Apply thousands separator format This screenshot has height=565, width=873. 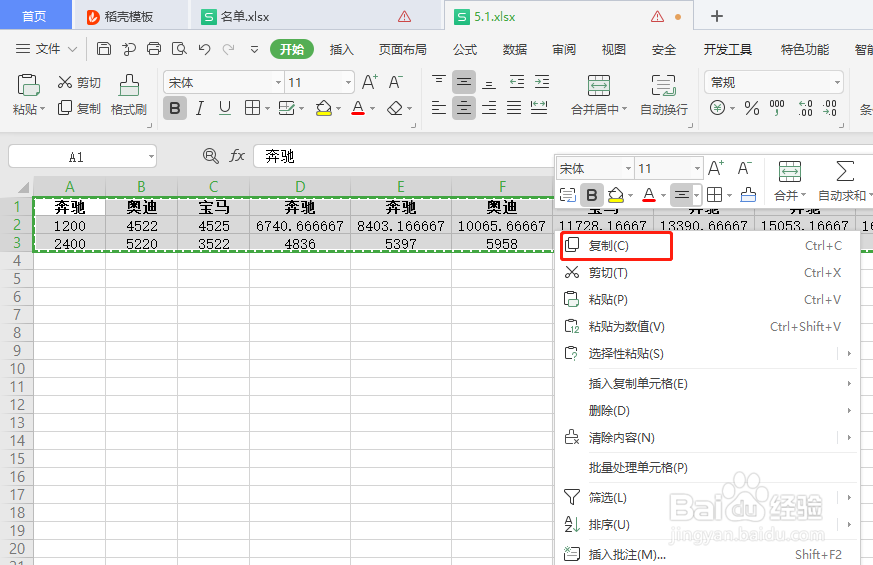coord(777,107)
